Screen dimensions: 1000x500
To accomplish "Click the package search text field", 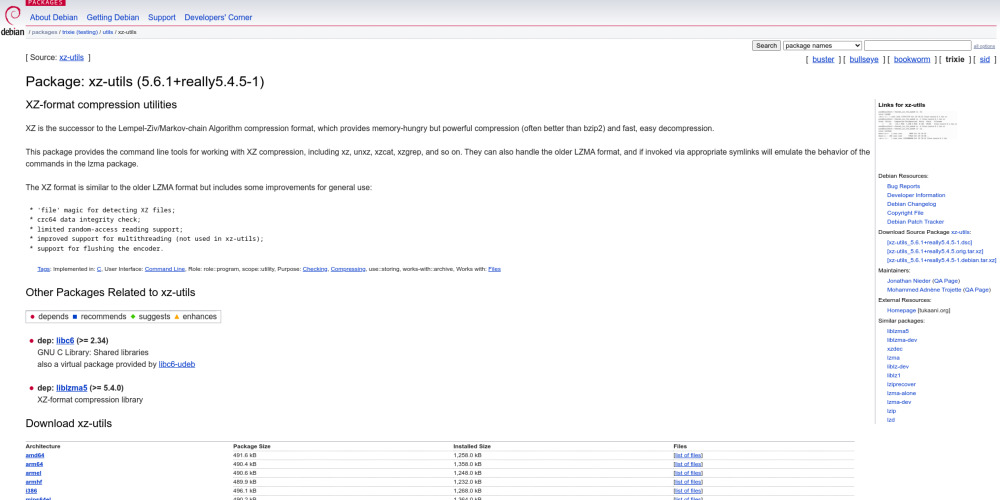I will tap(917, 46).
